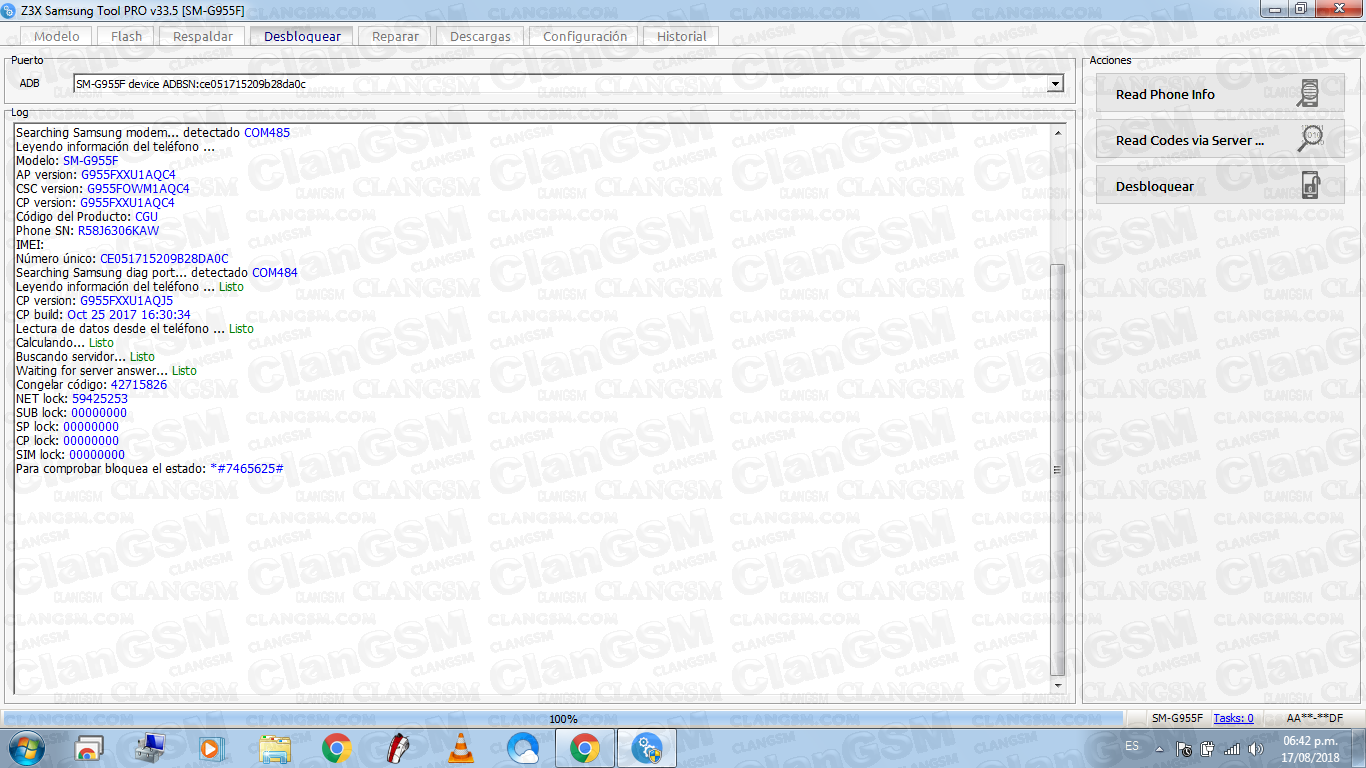Open the Chrome Remote Desktop taskbar icon
This screenshot has height=768, width=1366.
coord(90,748)
